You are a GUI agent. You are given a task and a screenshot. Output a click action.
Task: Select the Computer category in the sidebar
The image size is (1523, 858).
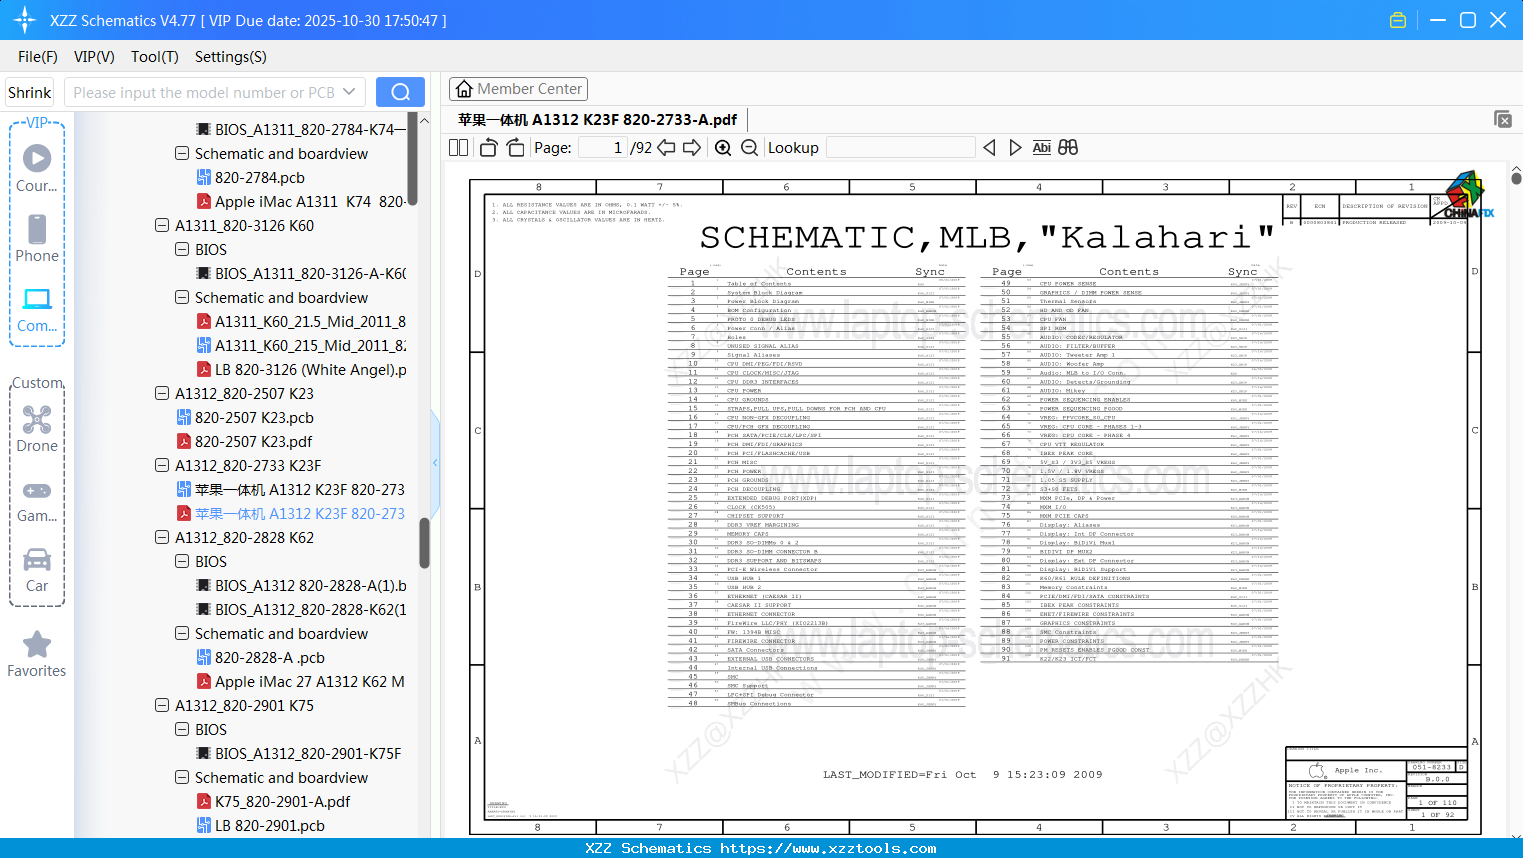[x=37, y=309]
